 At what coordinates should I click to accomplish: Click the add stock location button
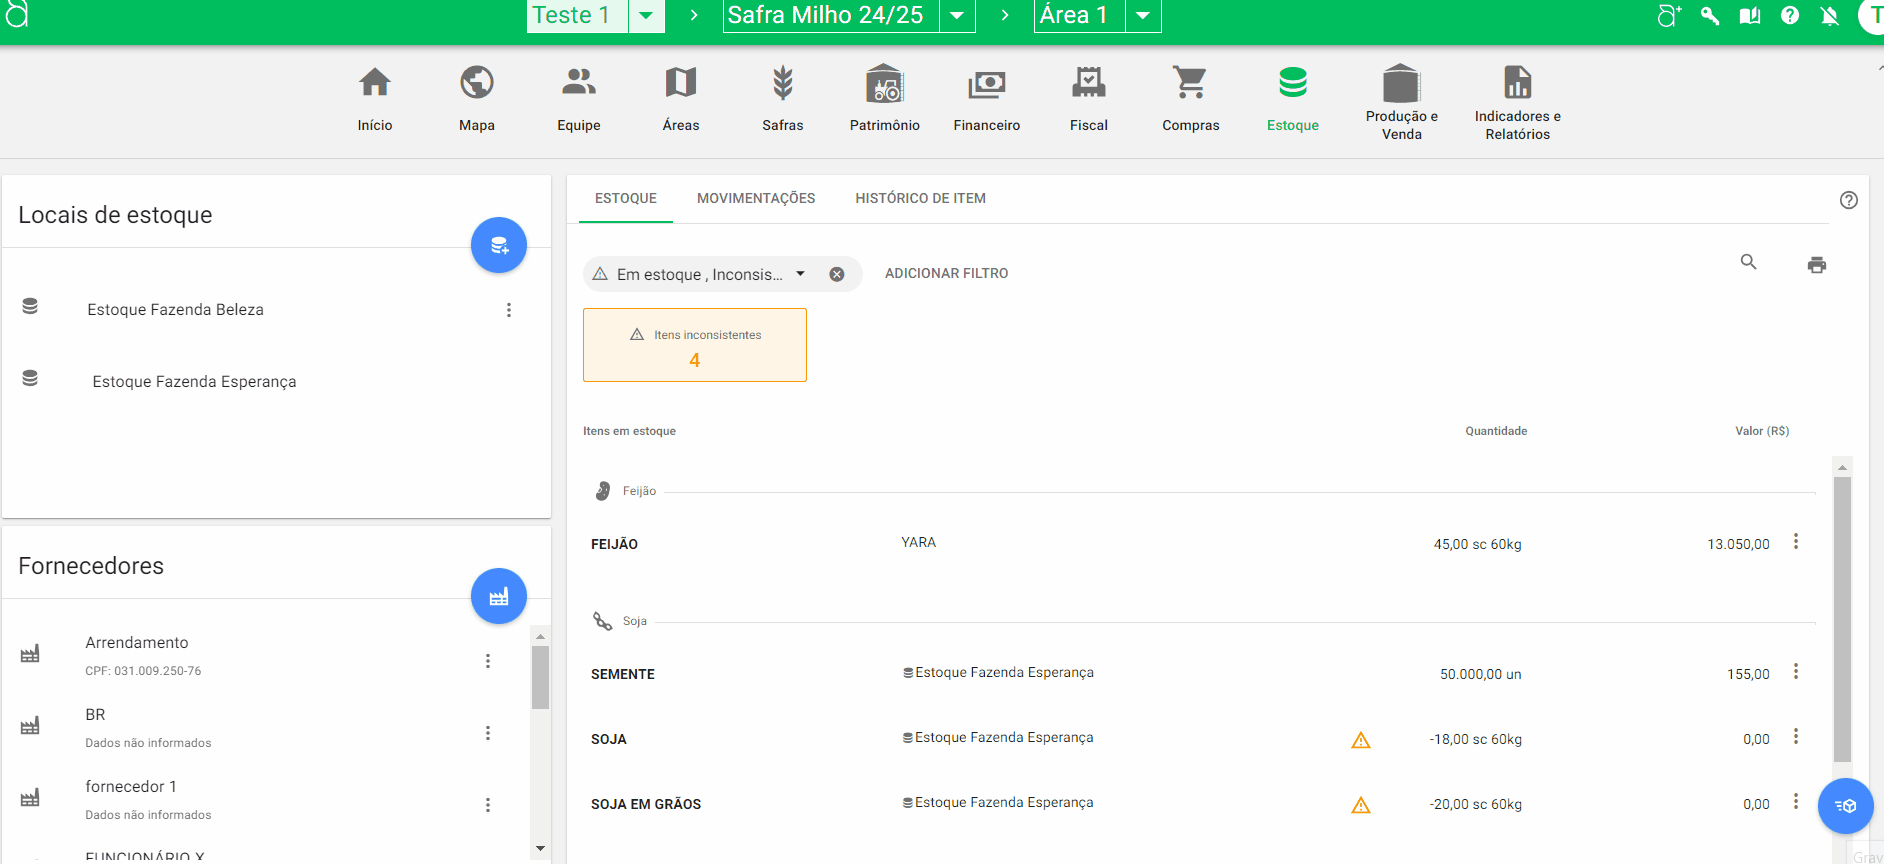click(498, 245)
